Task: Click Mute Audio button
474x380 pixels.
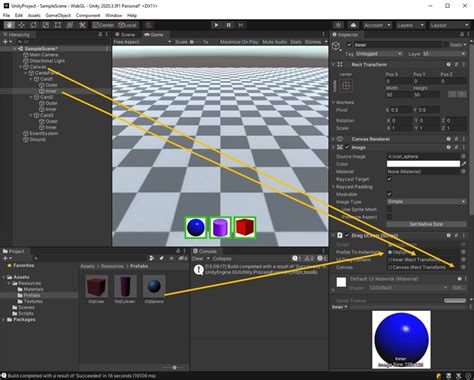Action: point(275,42)
